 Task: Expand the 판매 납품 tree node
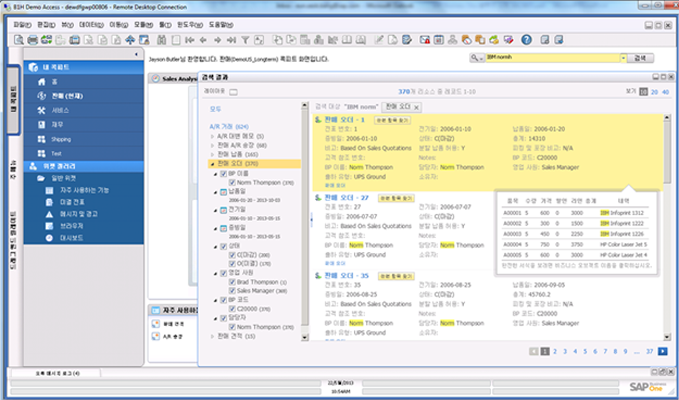tap(213, 155)
